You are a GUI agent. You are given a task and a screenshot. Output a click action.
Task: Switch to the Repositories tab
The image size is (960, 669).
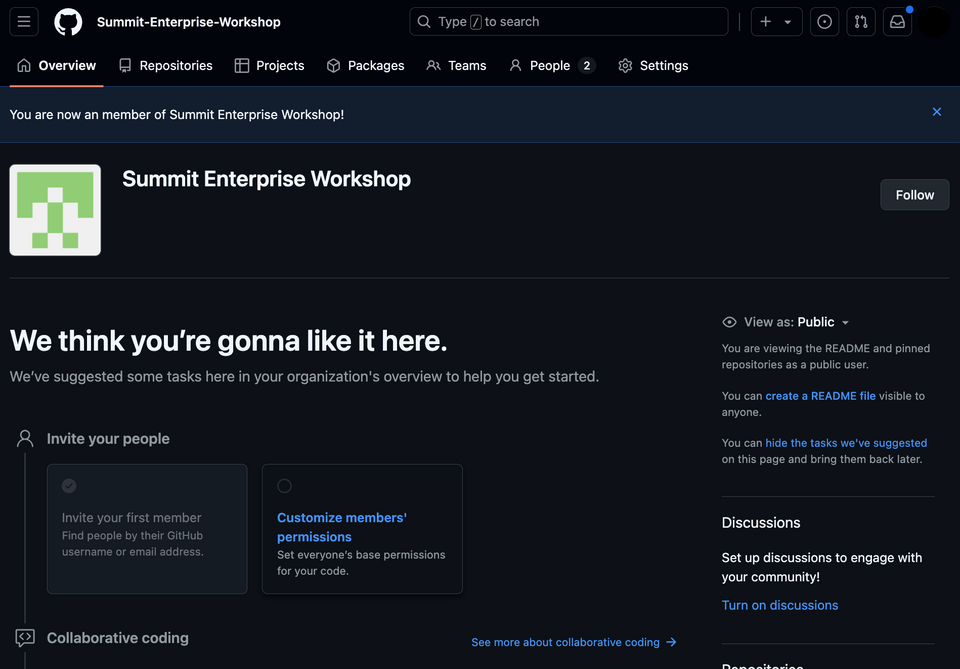[166, 65]
